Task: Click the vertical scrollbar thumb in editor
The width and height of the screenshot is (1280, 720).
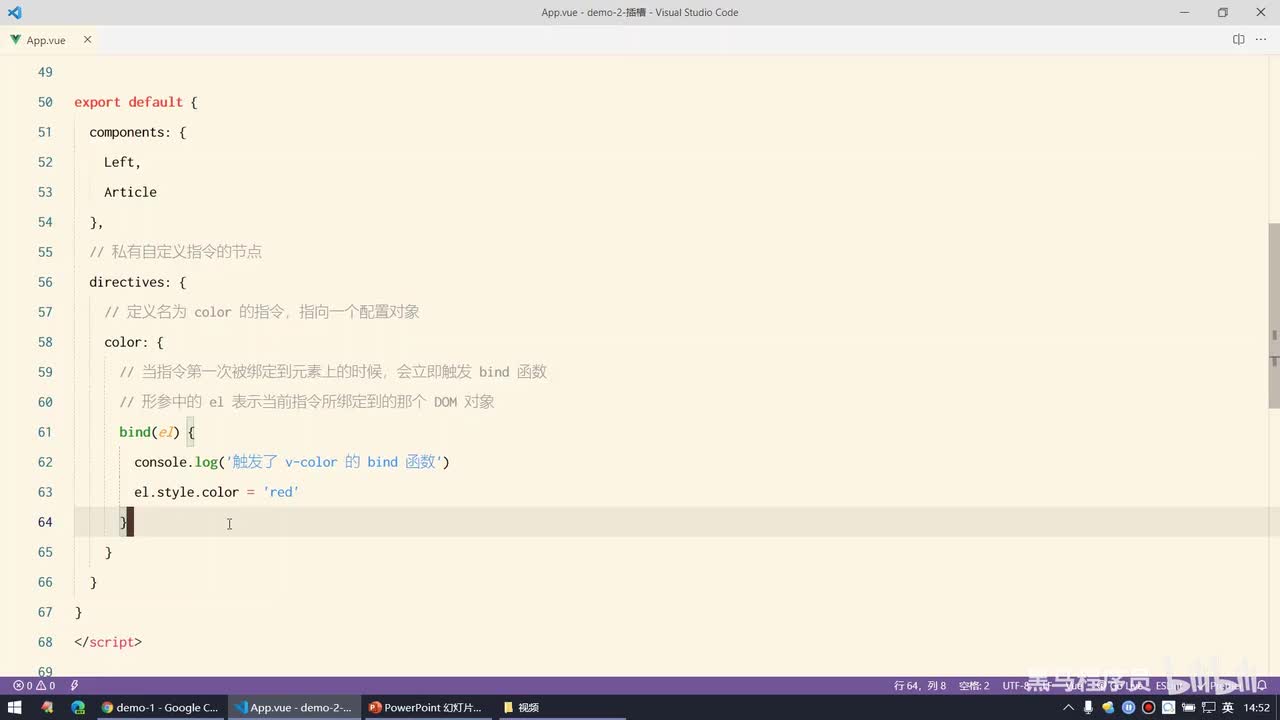Action: coord(1274,315)
